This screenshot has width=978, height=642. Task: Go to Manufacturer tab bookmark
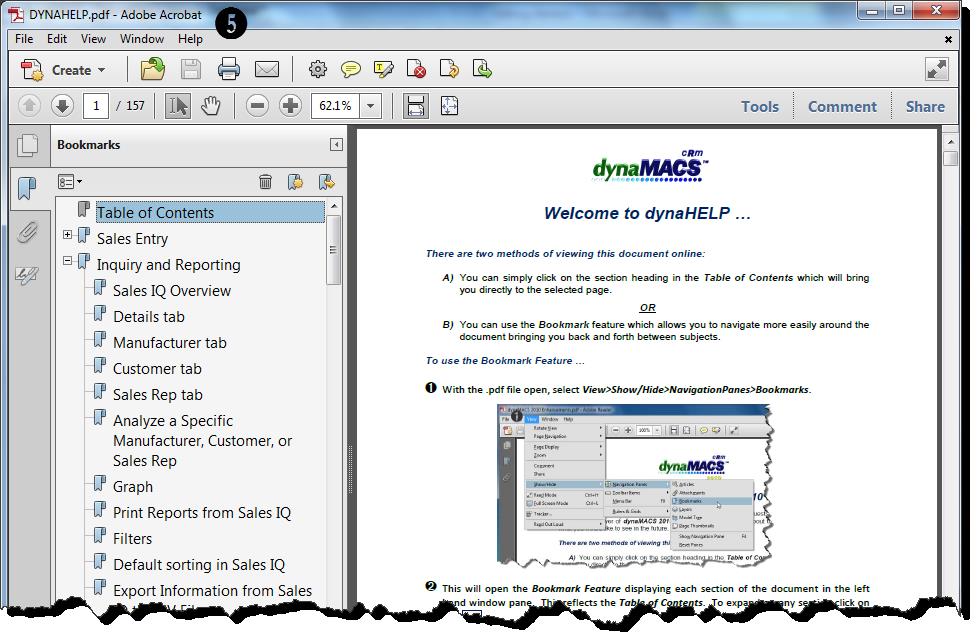pyautogui.click(x=170, y=343)
